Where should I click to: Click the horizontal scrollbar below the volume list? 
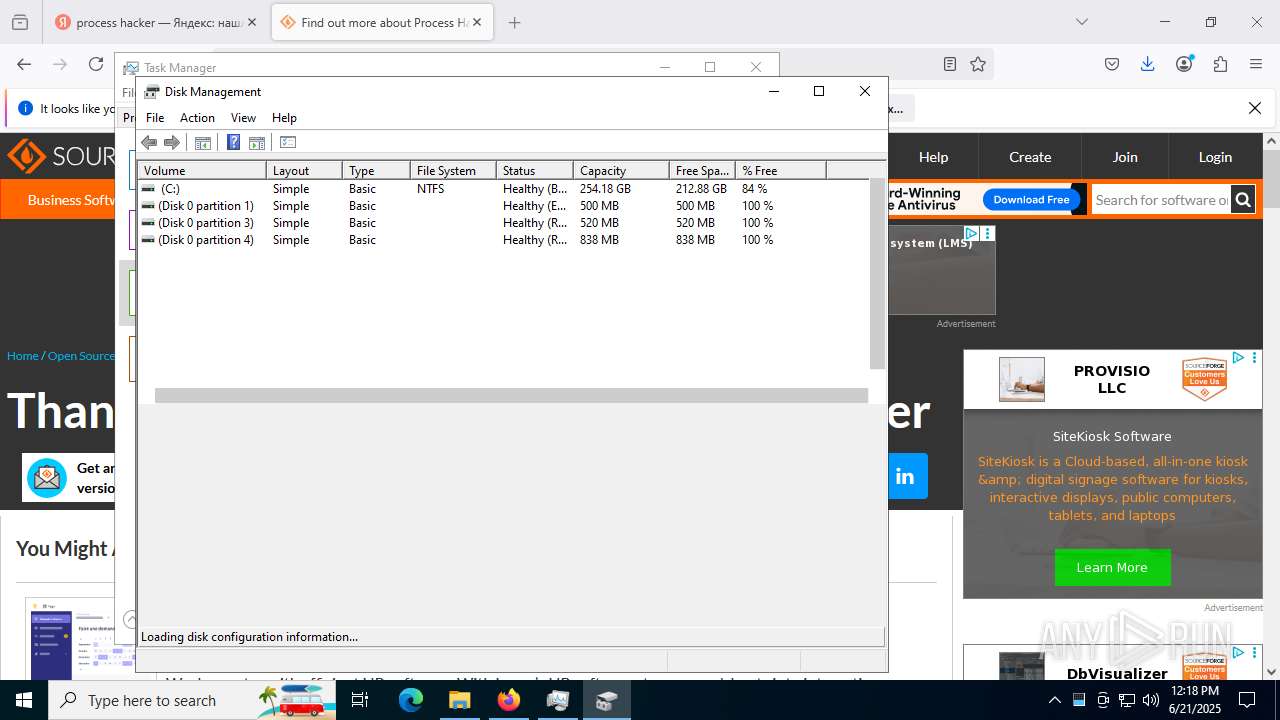point(511,396)
